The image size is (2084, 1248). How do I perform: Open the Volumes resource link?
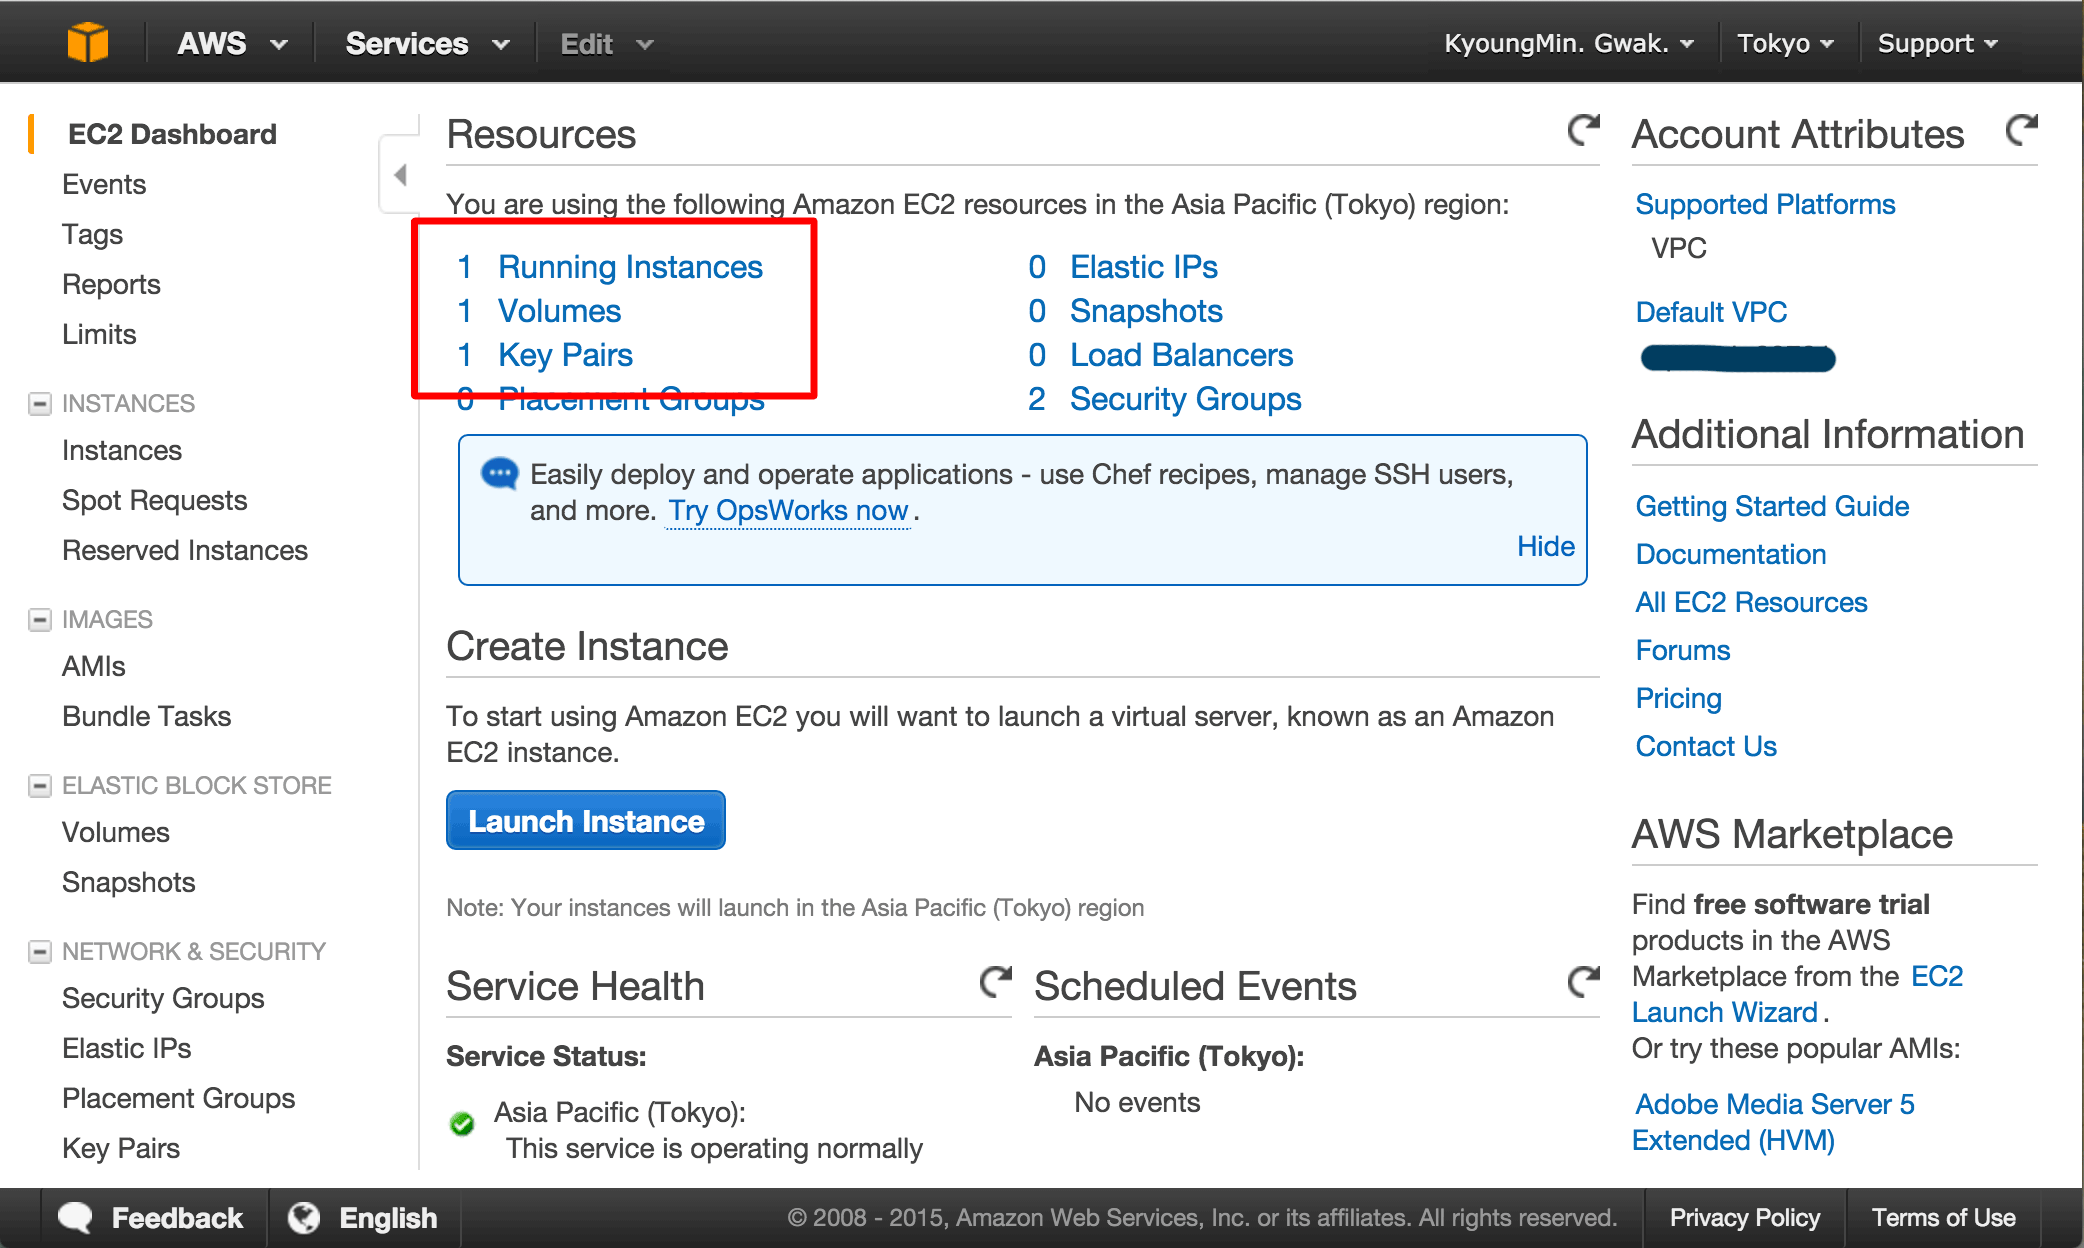pos(559,311)
